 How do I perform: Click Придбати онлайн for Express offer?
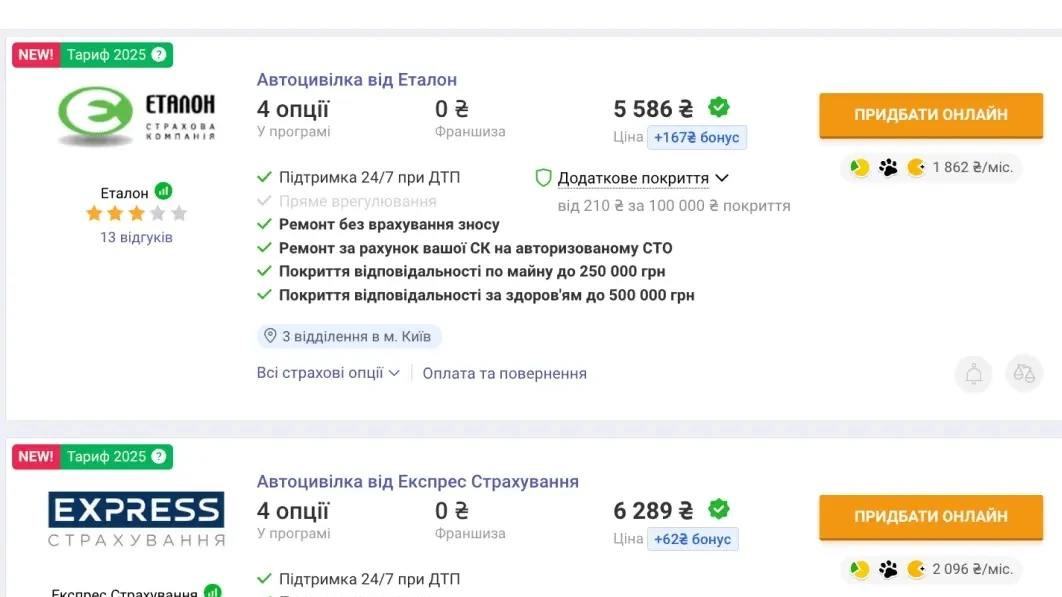click(x=931, y=517)
